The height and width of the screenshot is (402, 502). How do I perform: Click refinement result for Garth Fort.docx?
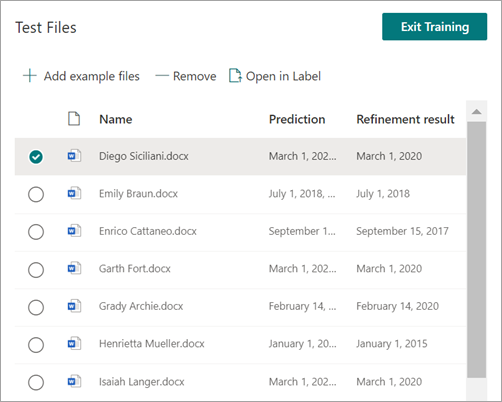(389, 269)
